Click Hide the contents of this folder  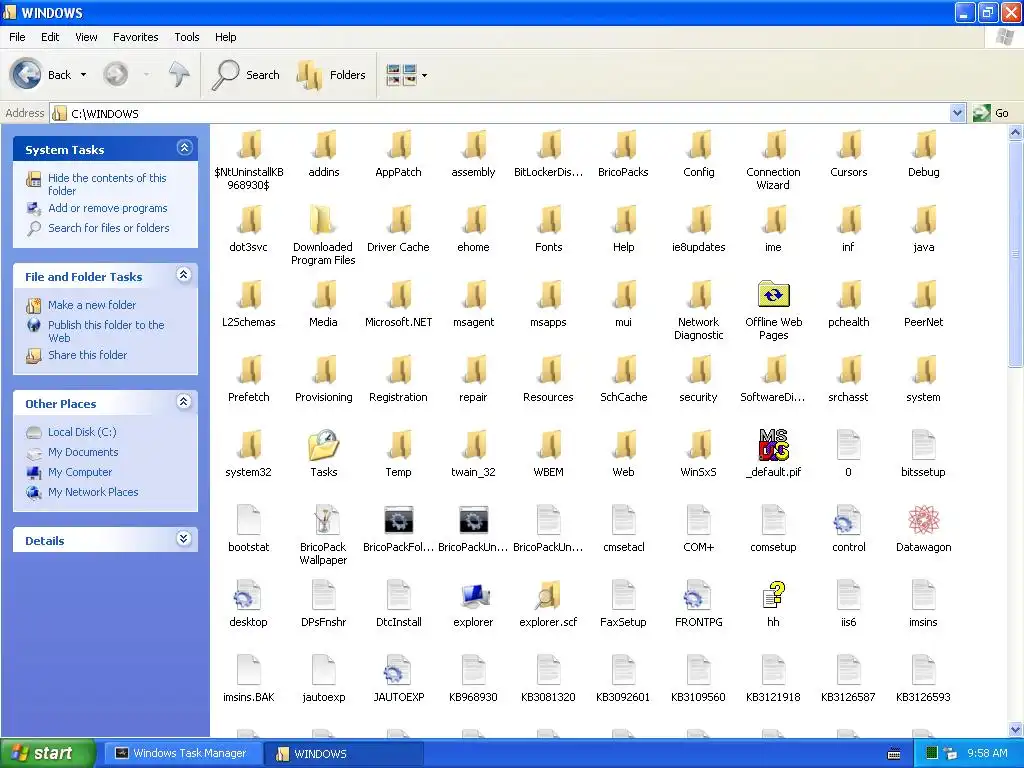(x=107, y=184)
